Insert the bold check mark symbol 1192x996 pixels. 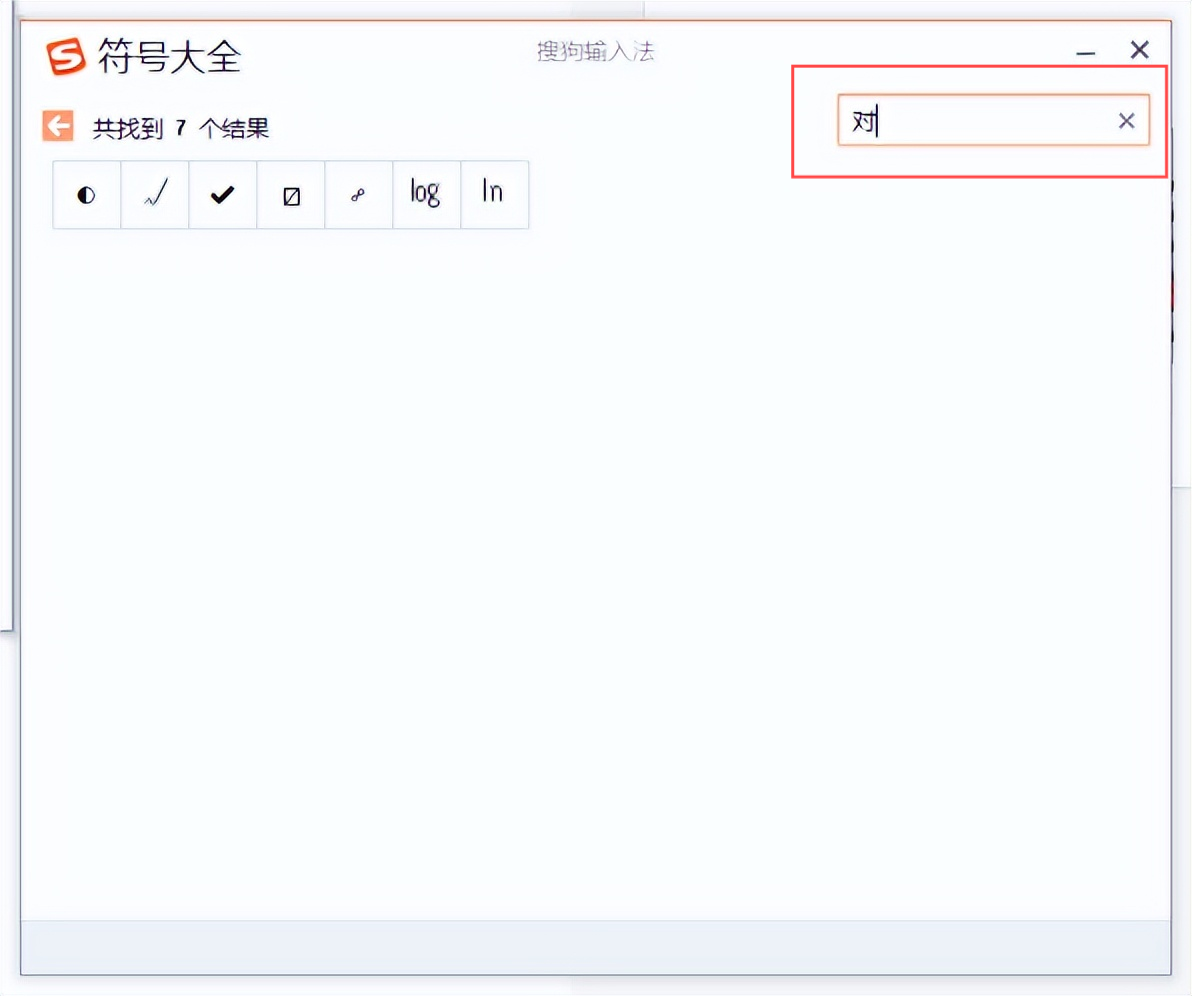[223, 195]
